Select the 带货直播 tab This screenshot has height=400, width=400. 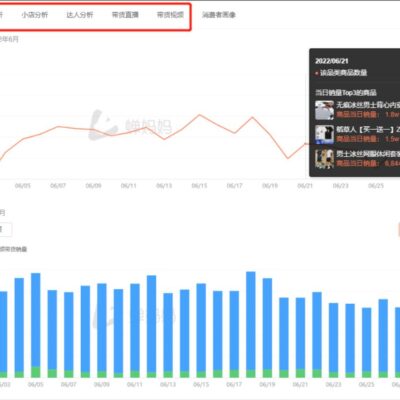[x=125, y=15]
